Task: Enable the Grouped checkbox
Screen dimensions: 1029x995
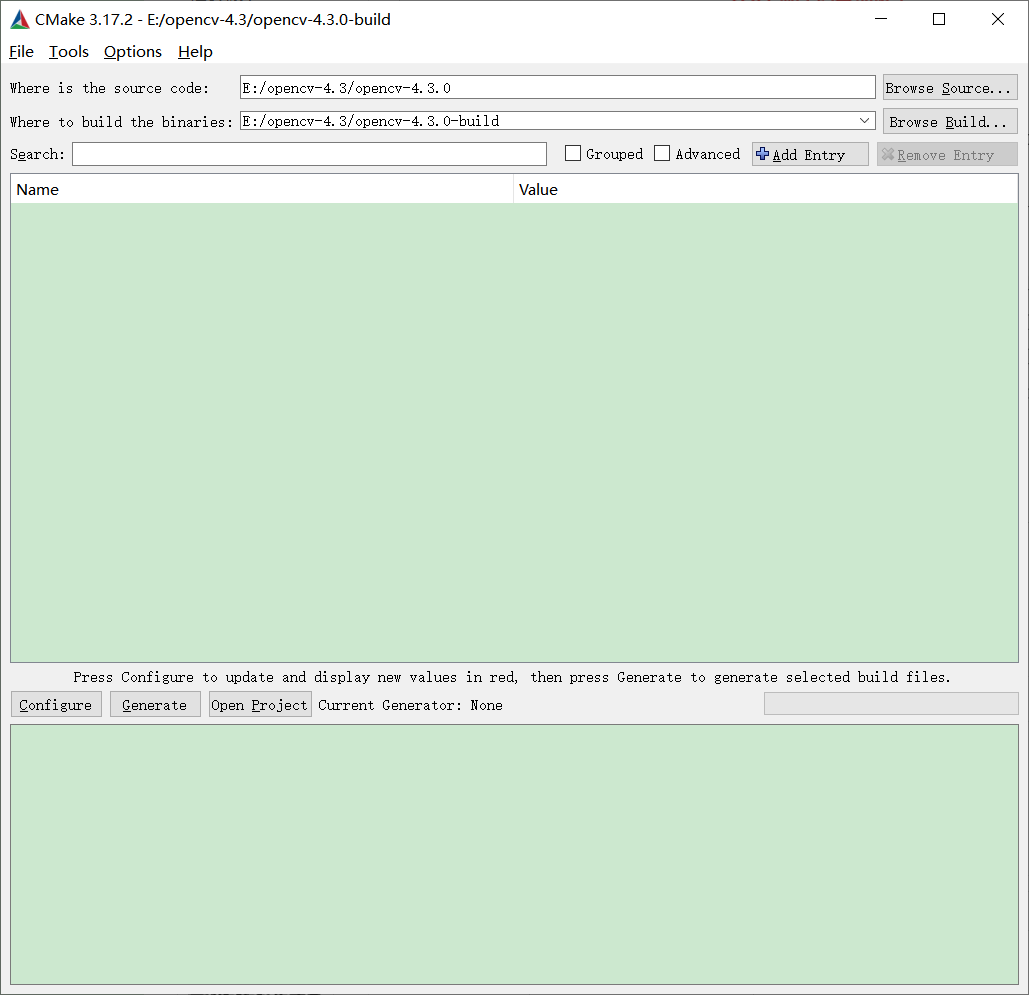Action: [x=572, y=153]
